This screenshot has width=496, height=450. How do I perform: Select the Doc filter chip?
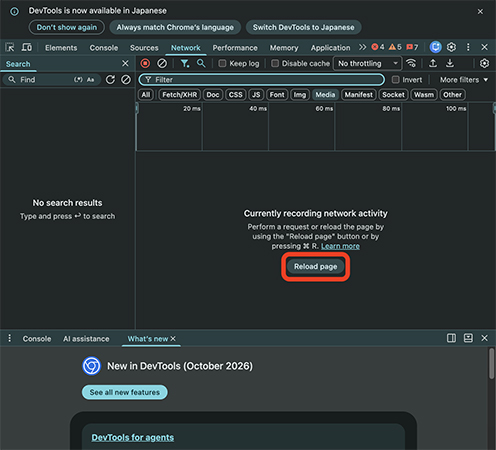click(x=213, y=95)
